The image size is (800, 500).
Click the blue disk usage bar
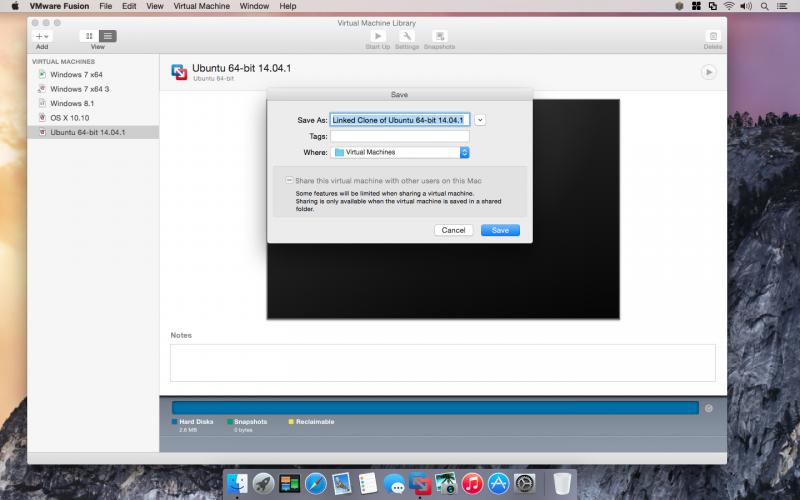tap(435, 408)
